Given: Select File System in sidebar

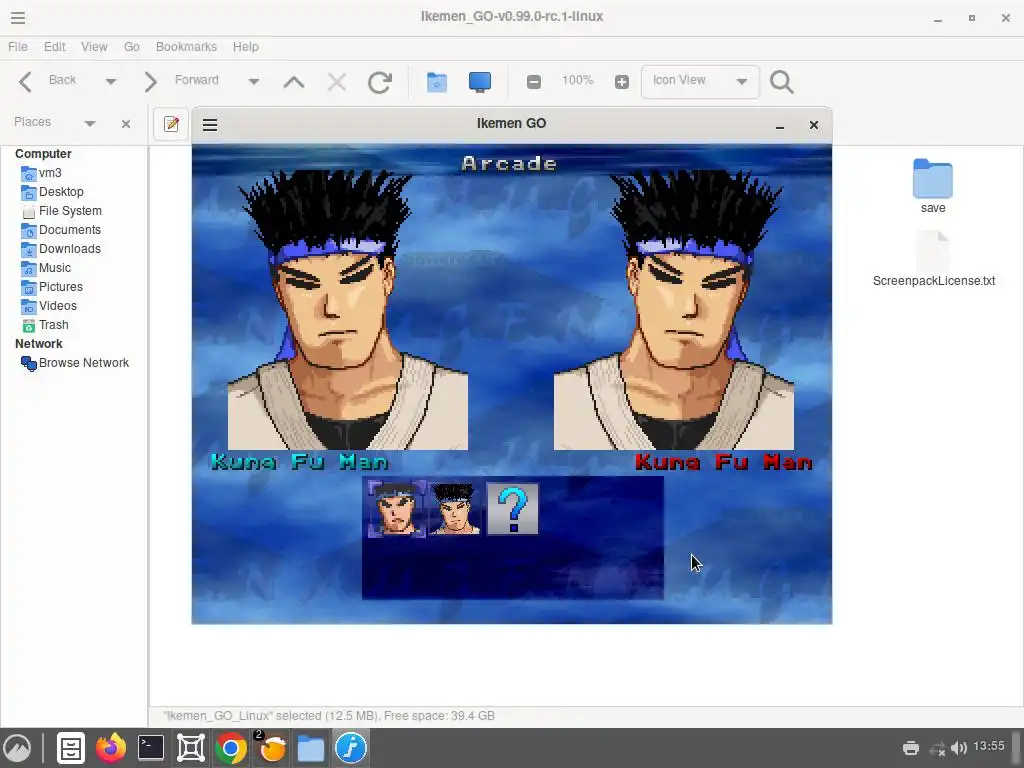Looking at the screenshot, I should pyautogui.click(x=70, y=211).
